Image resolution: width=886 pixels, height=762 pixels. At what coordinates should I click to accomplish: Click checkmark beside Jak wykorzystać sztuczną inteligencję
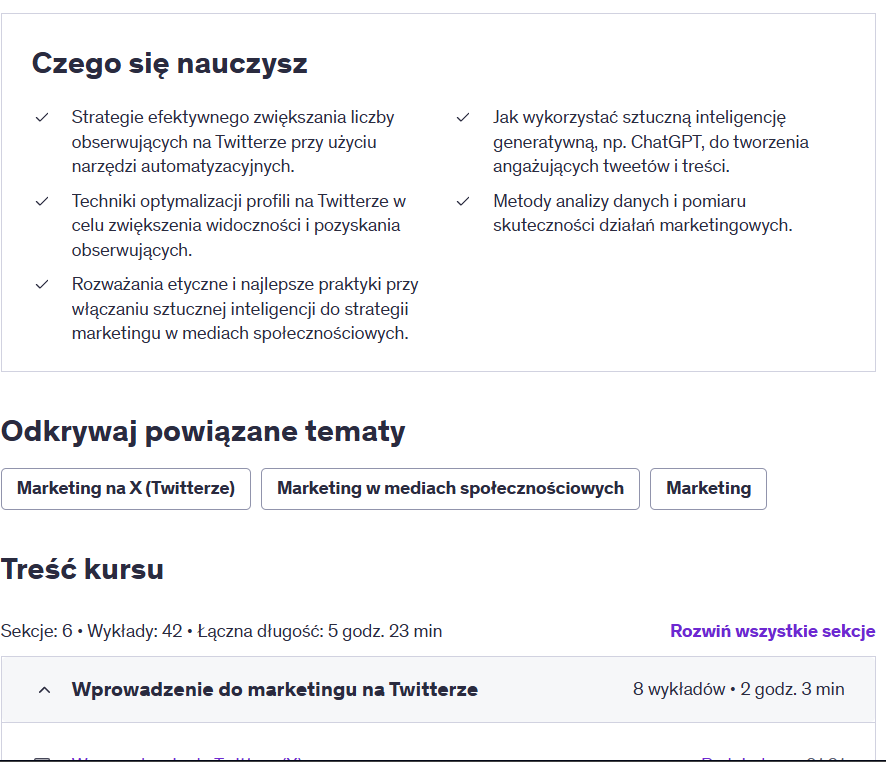pos(463,117)
